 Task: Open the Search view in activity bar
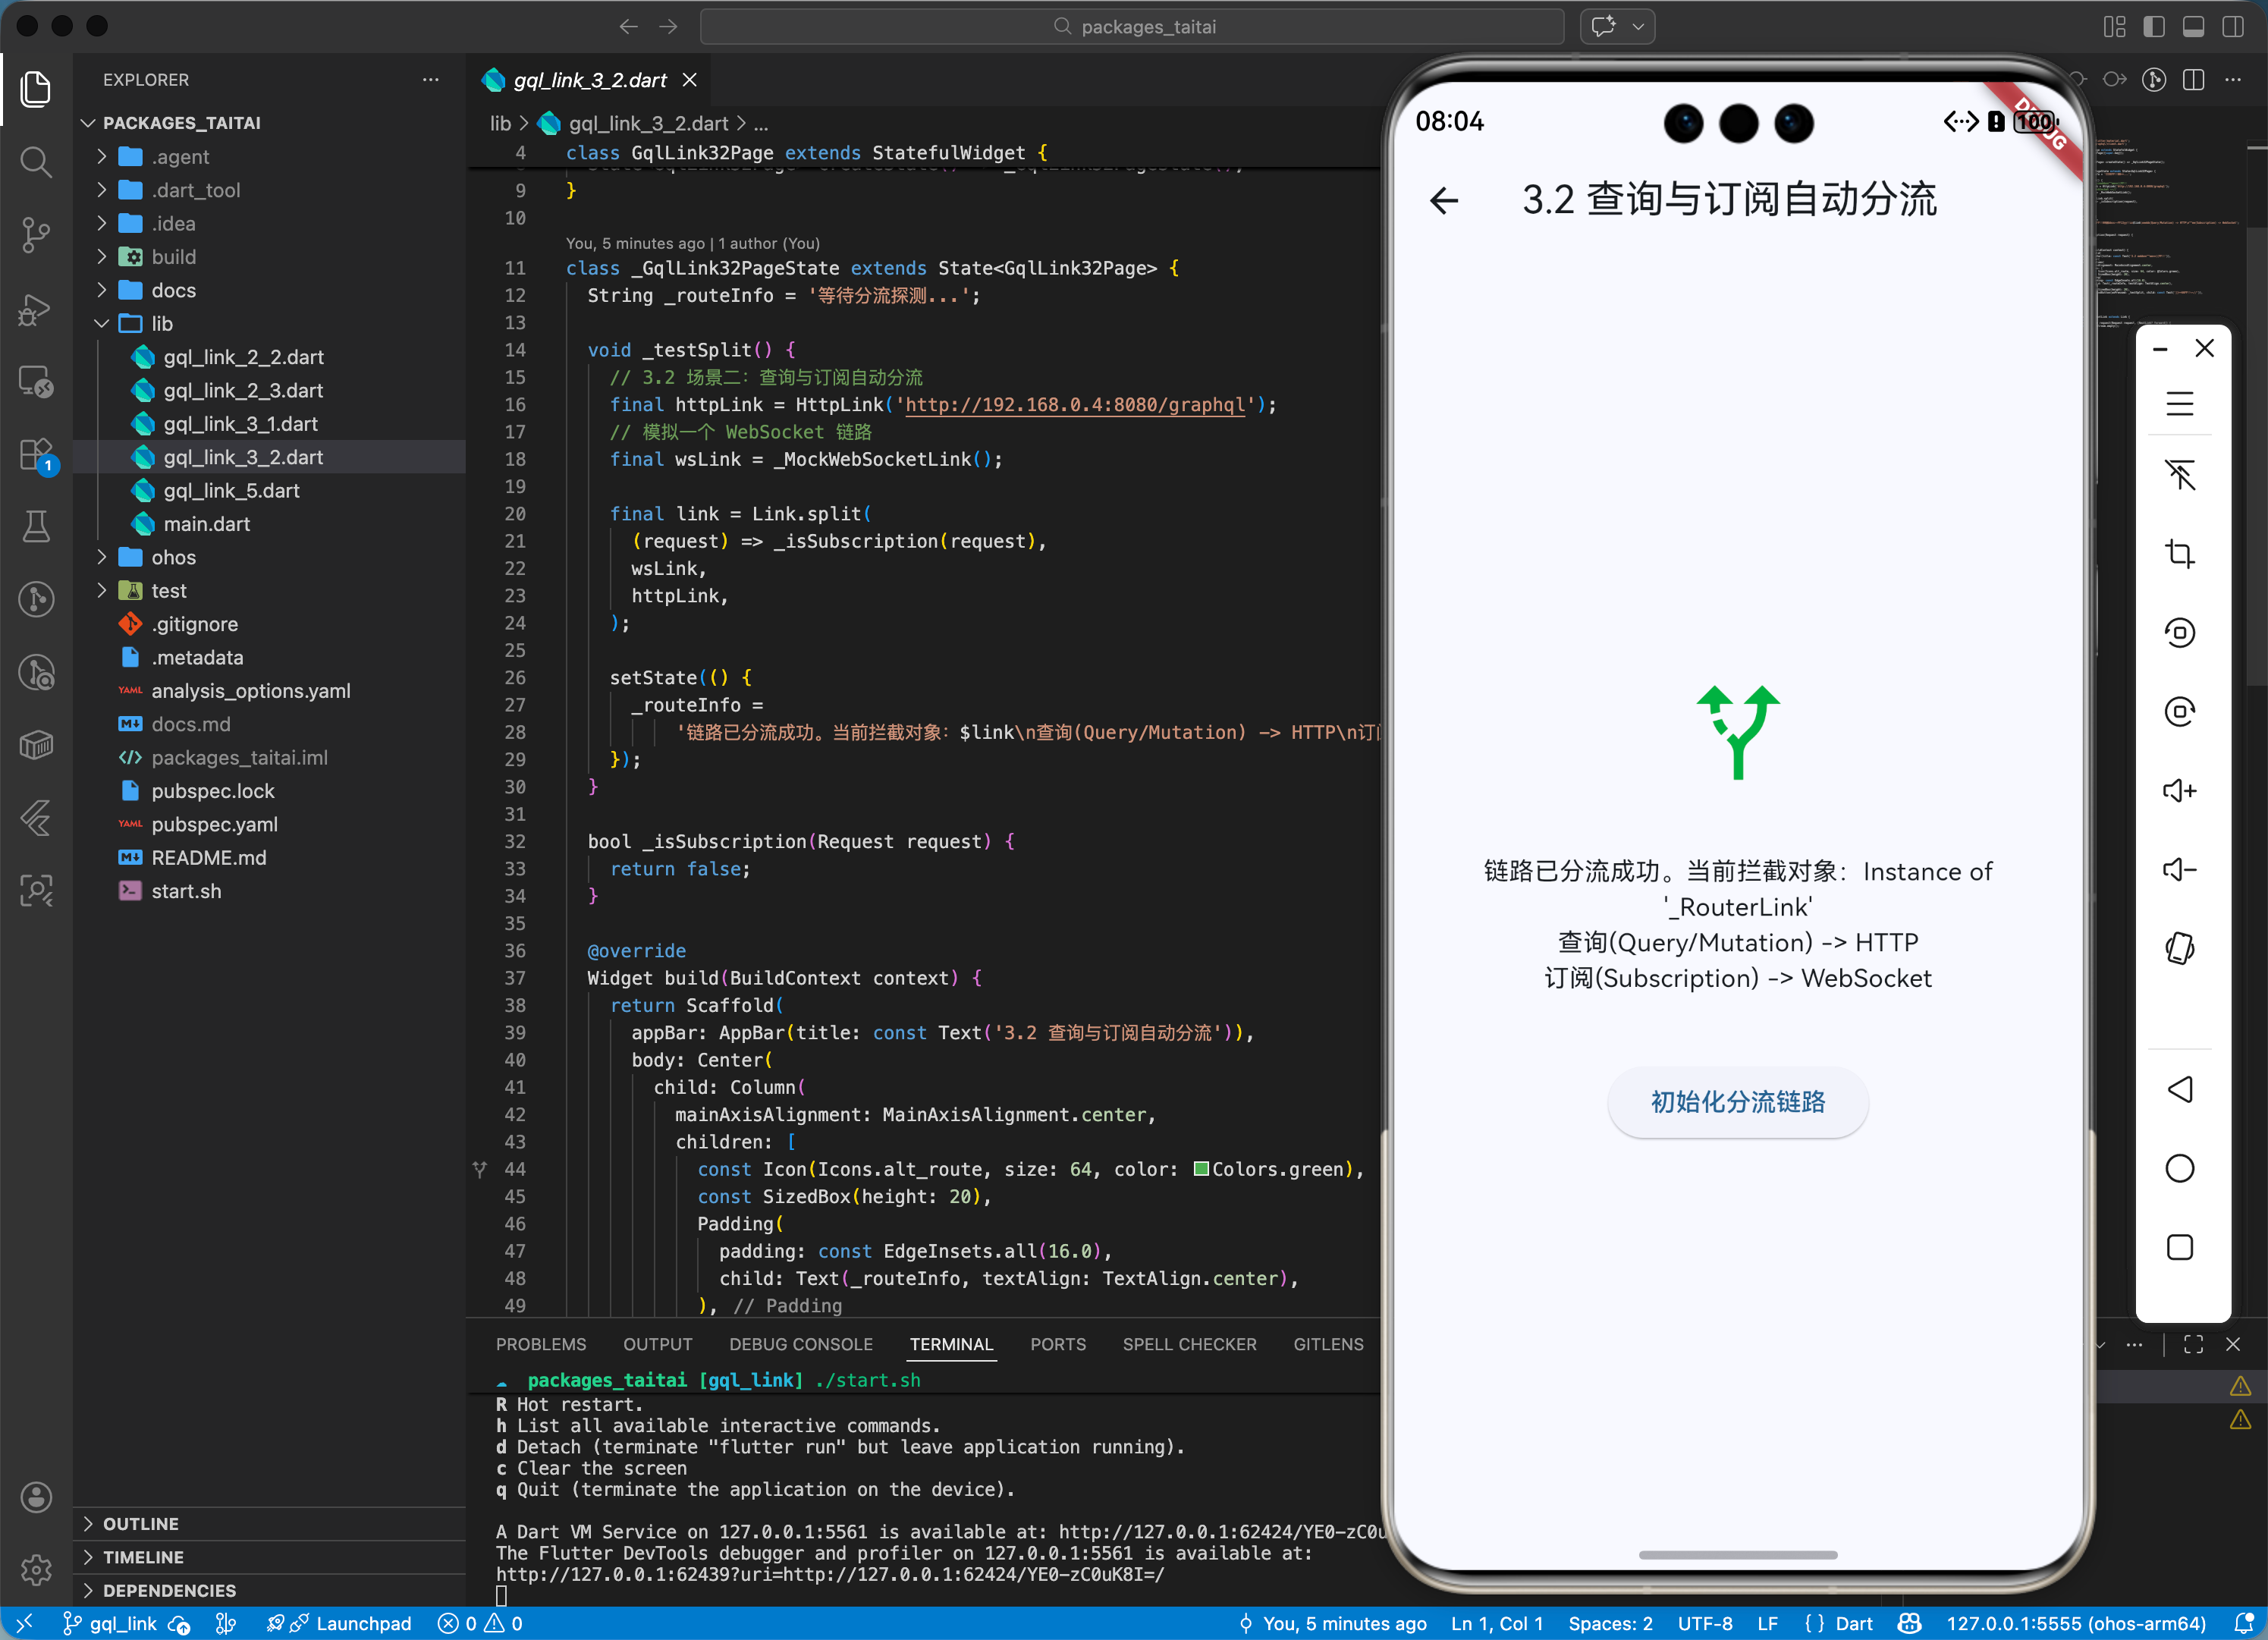coord(36,161)
